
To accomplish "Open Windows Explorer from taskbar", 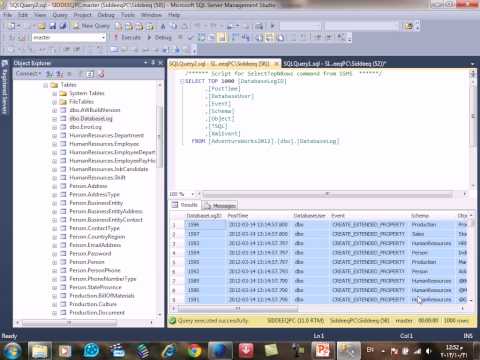I will 40,351.
